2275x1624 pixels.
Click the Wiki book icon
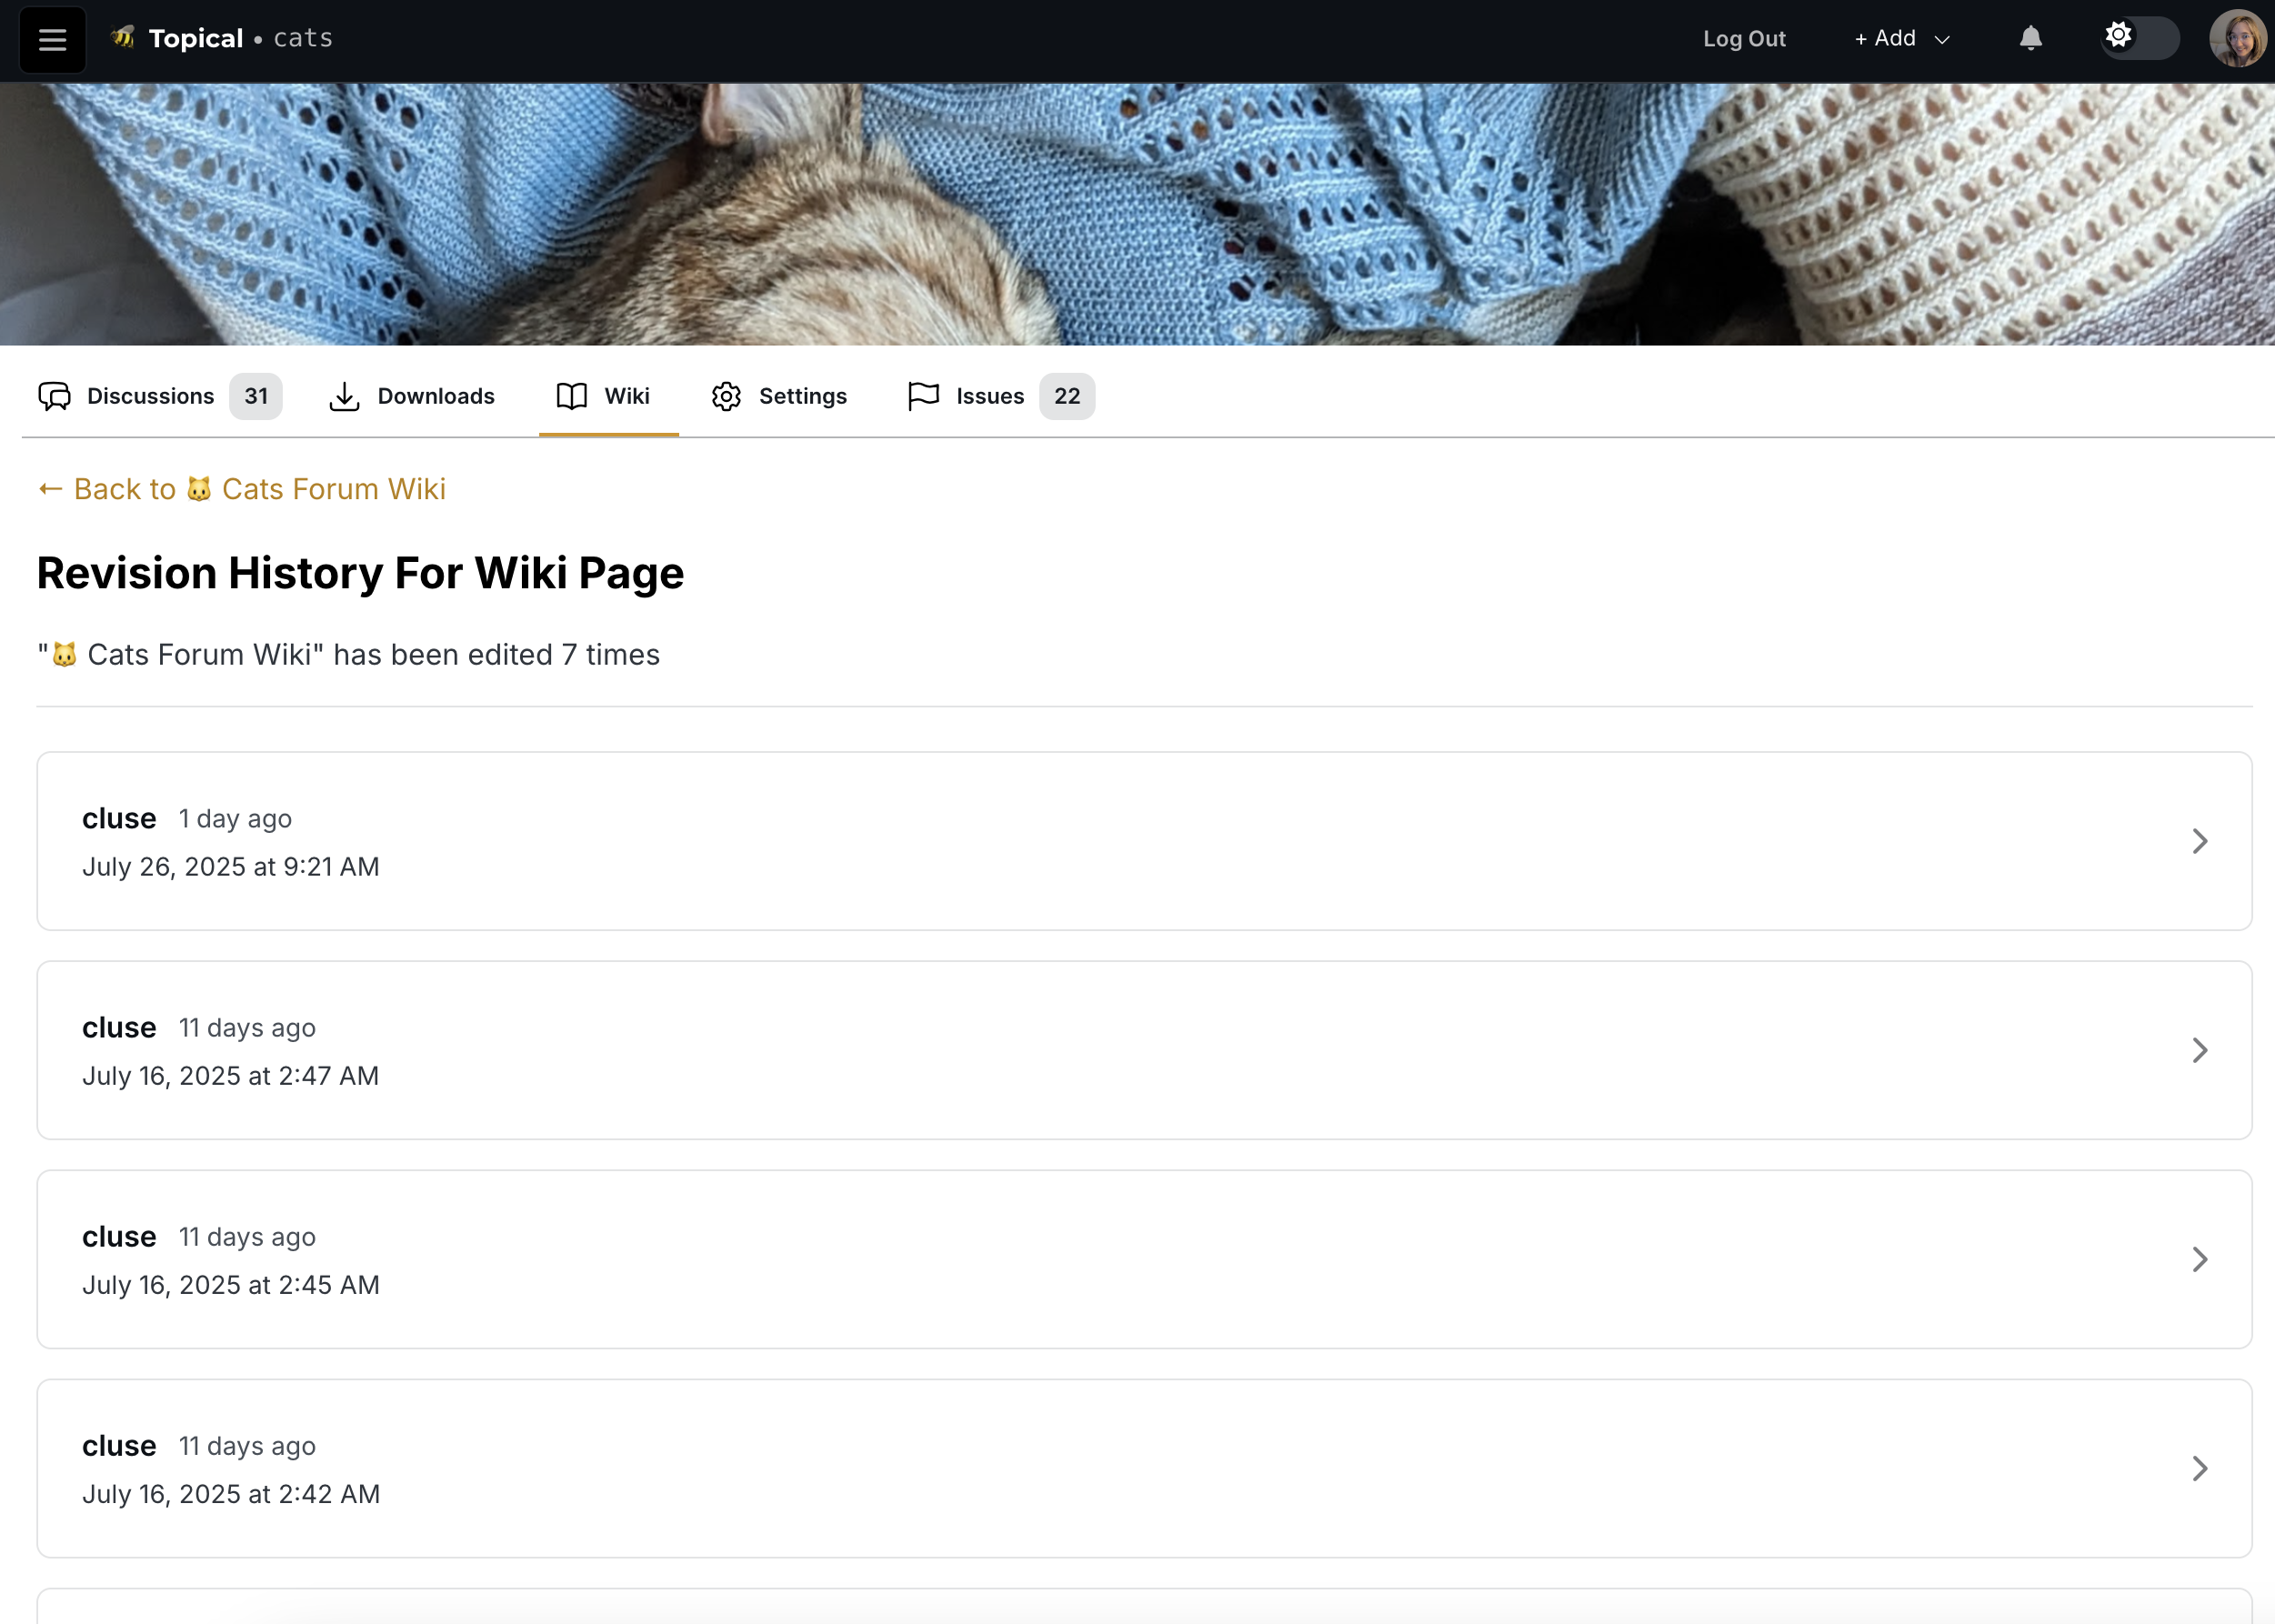(571, 396)
